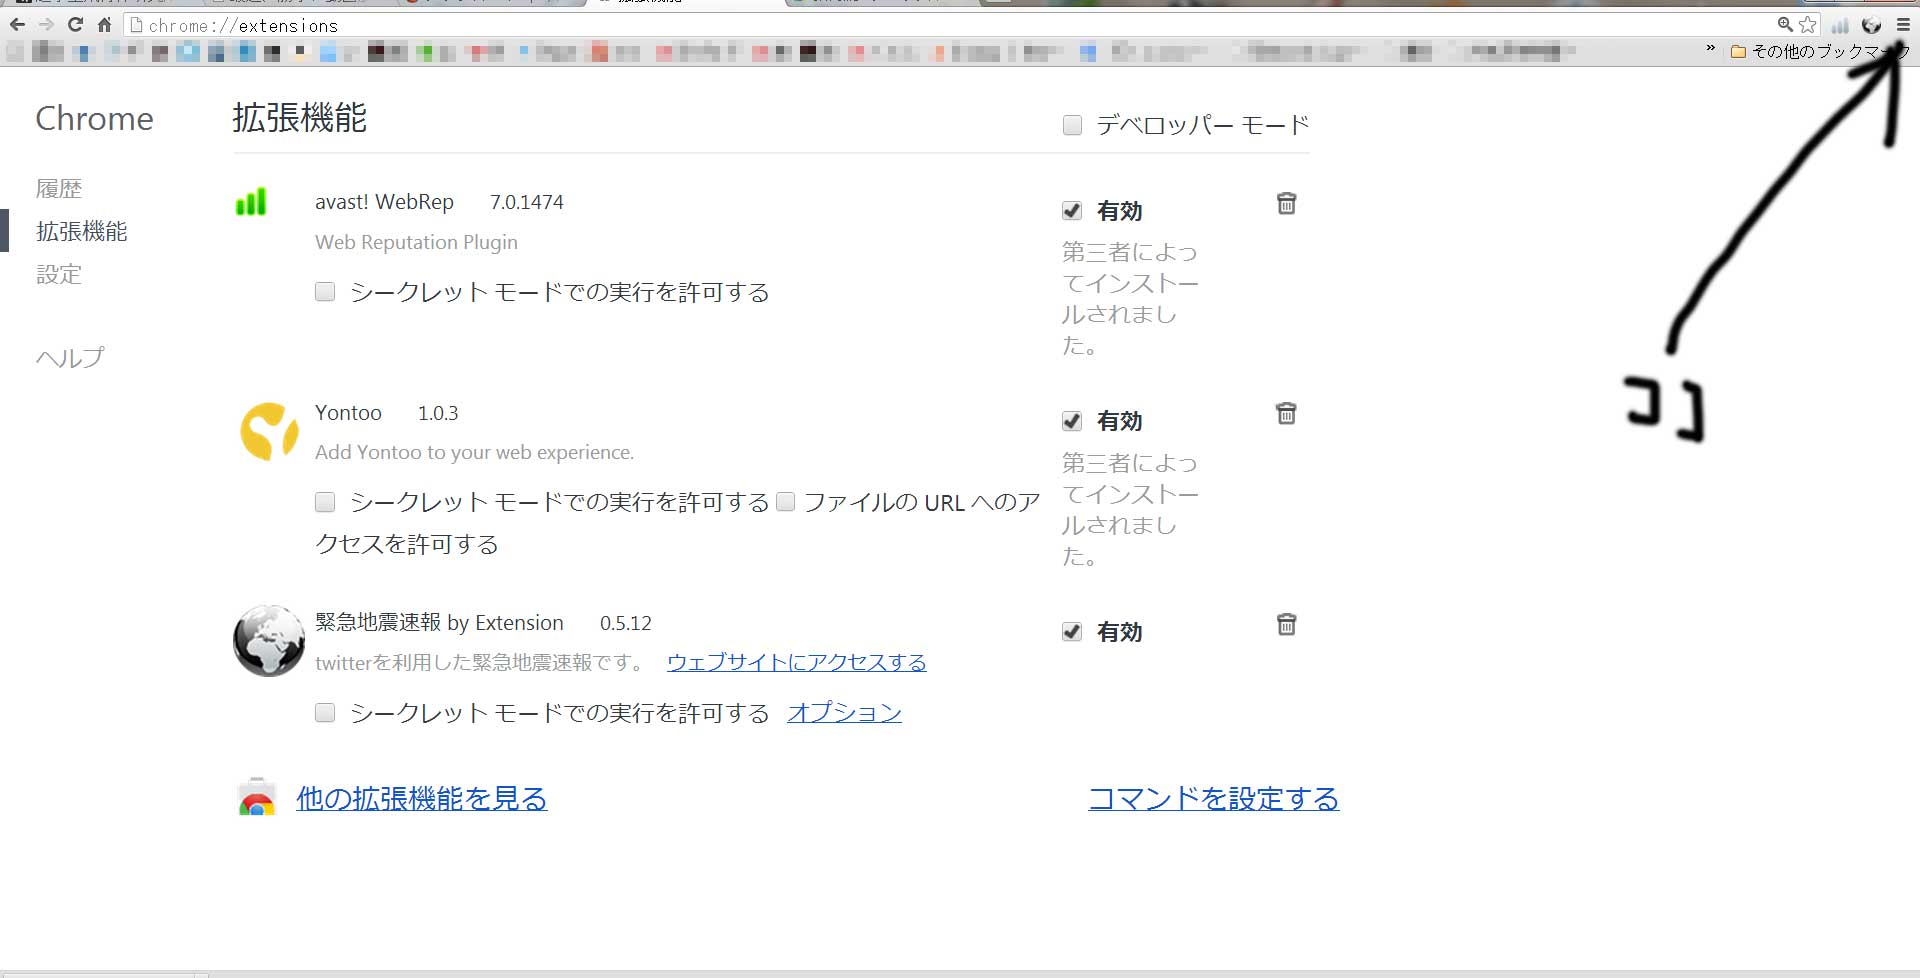Click the Yontoo extension name text
Image resolution: width=1920 pixels, height=978 pixels.
[x=348, y=413]
